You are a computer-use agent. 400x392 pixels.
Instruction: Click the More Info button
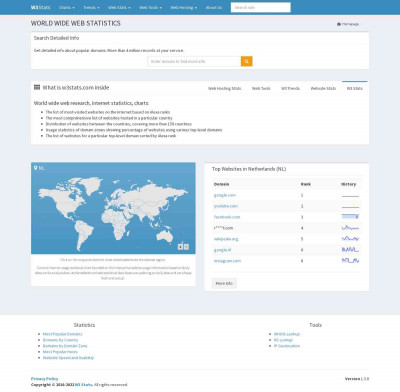(x=224, y=283)
